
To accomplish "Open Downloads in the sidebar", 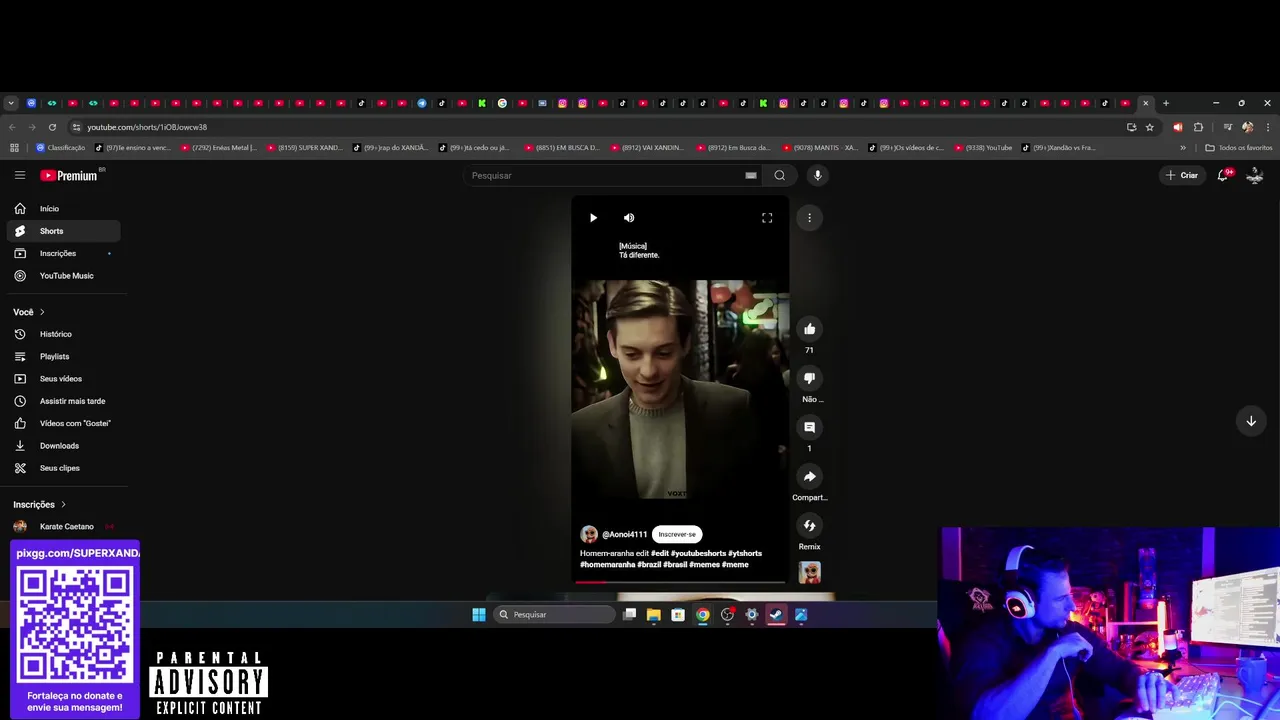I will pyautogui.click(x=64, y=445).
